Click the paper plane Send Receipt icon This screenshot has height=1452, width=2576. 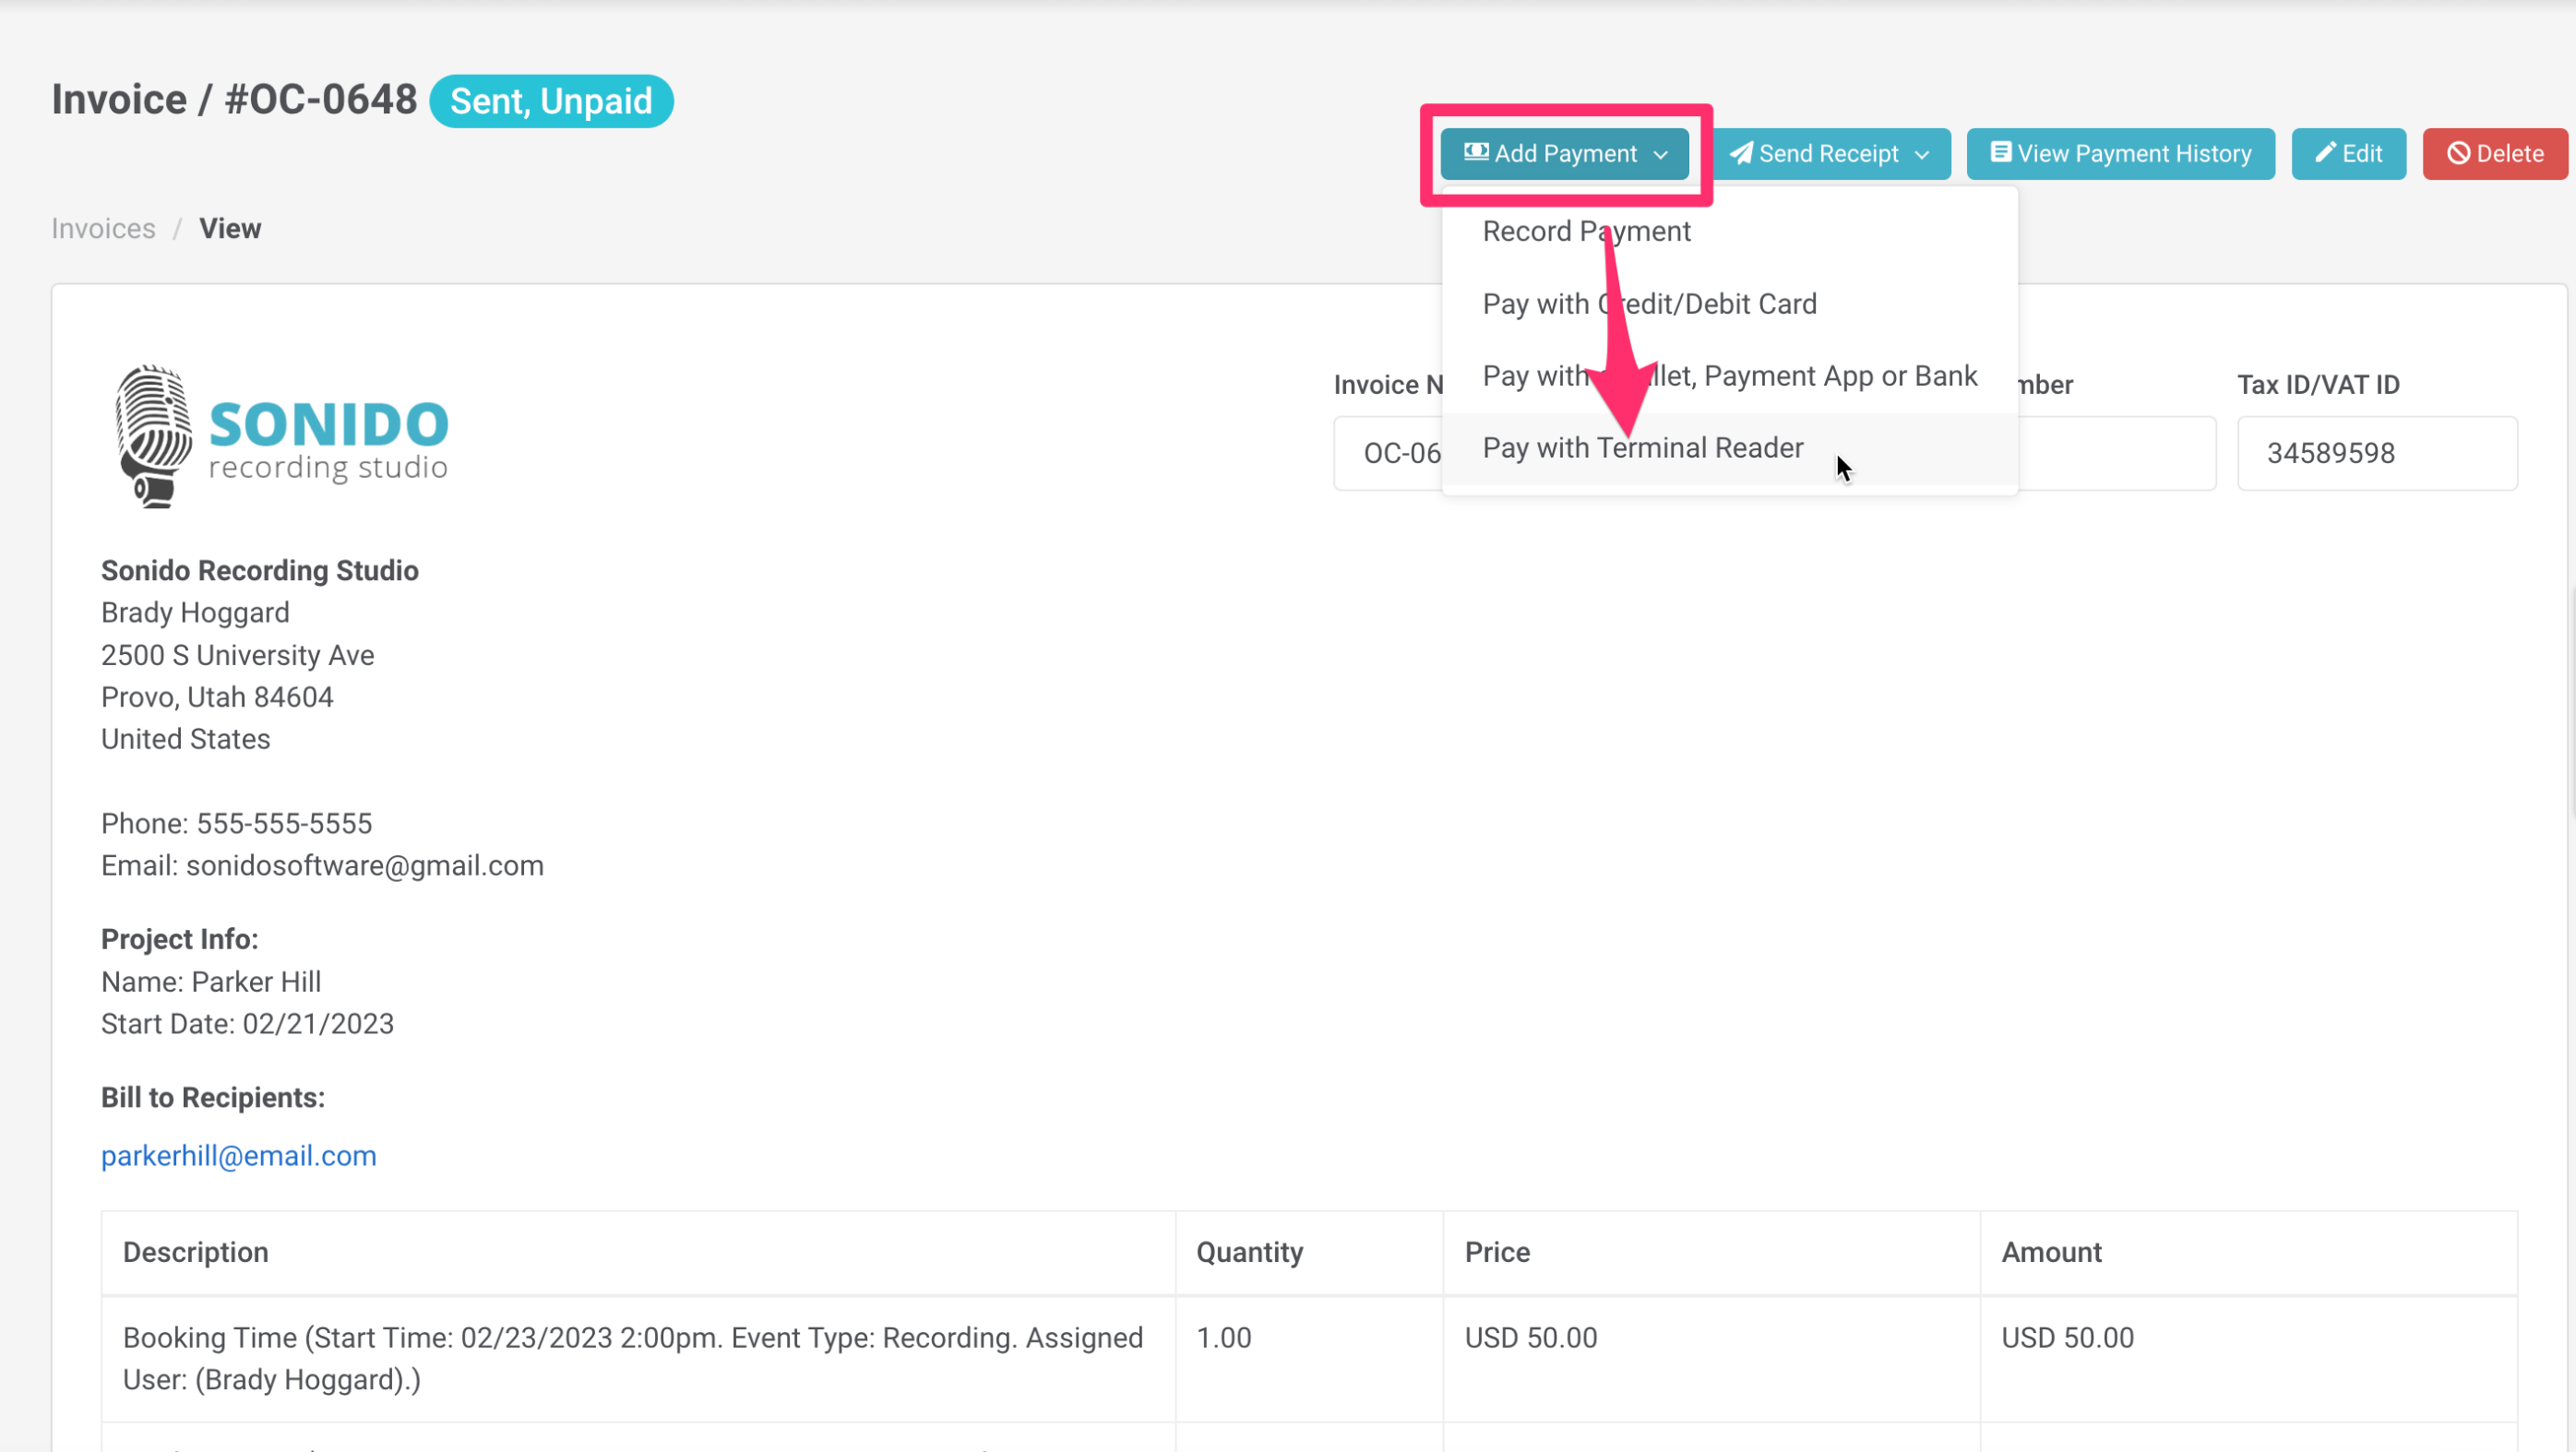pyautogui.click(x=1741, y=153)
